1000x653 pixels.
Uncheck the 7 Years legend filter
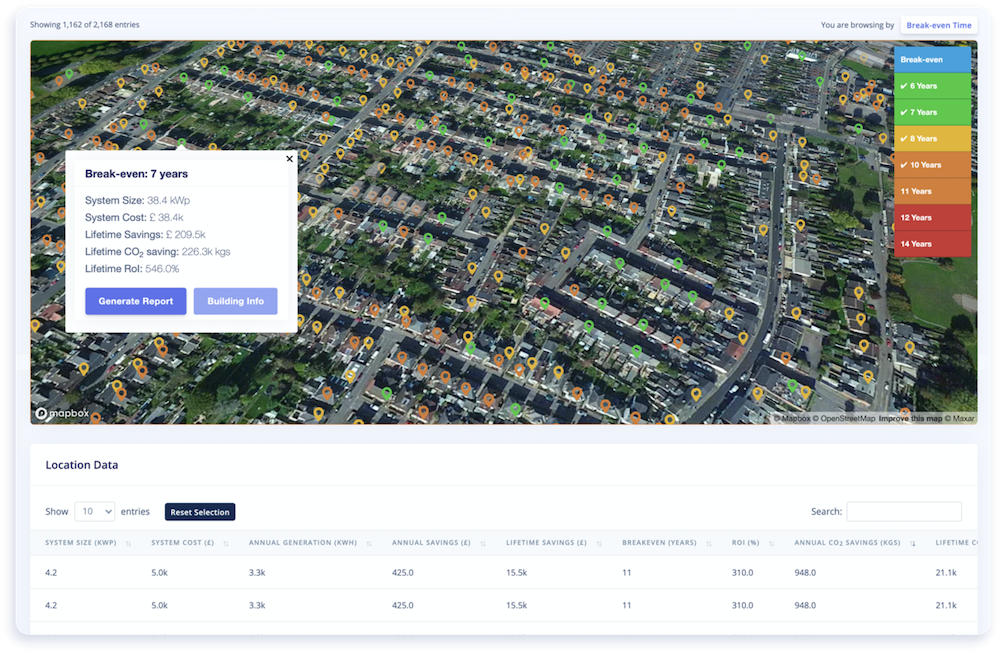(931, 112)
